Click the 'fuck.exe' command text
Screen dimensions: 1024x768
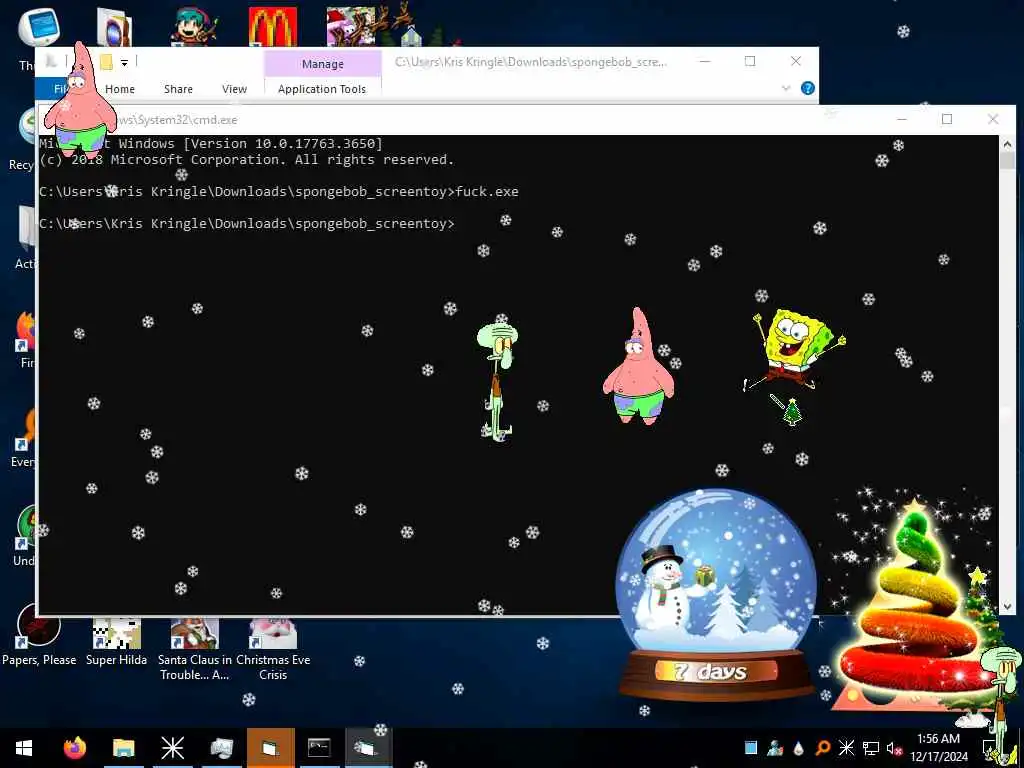(487, 192)
